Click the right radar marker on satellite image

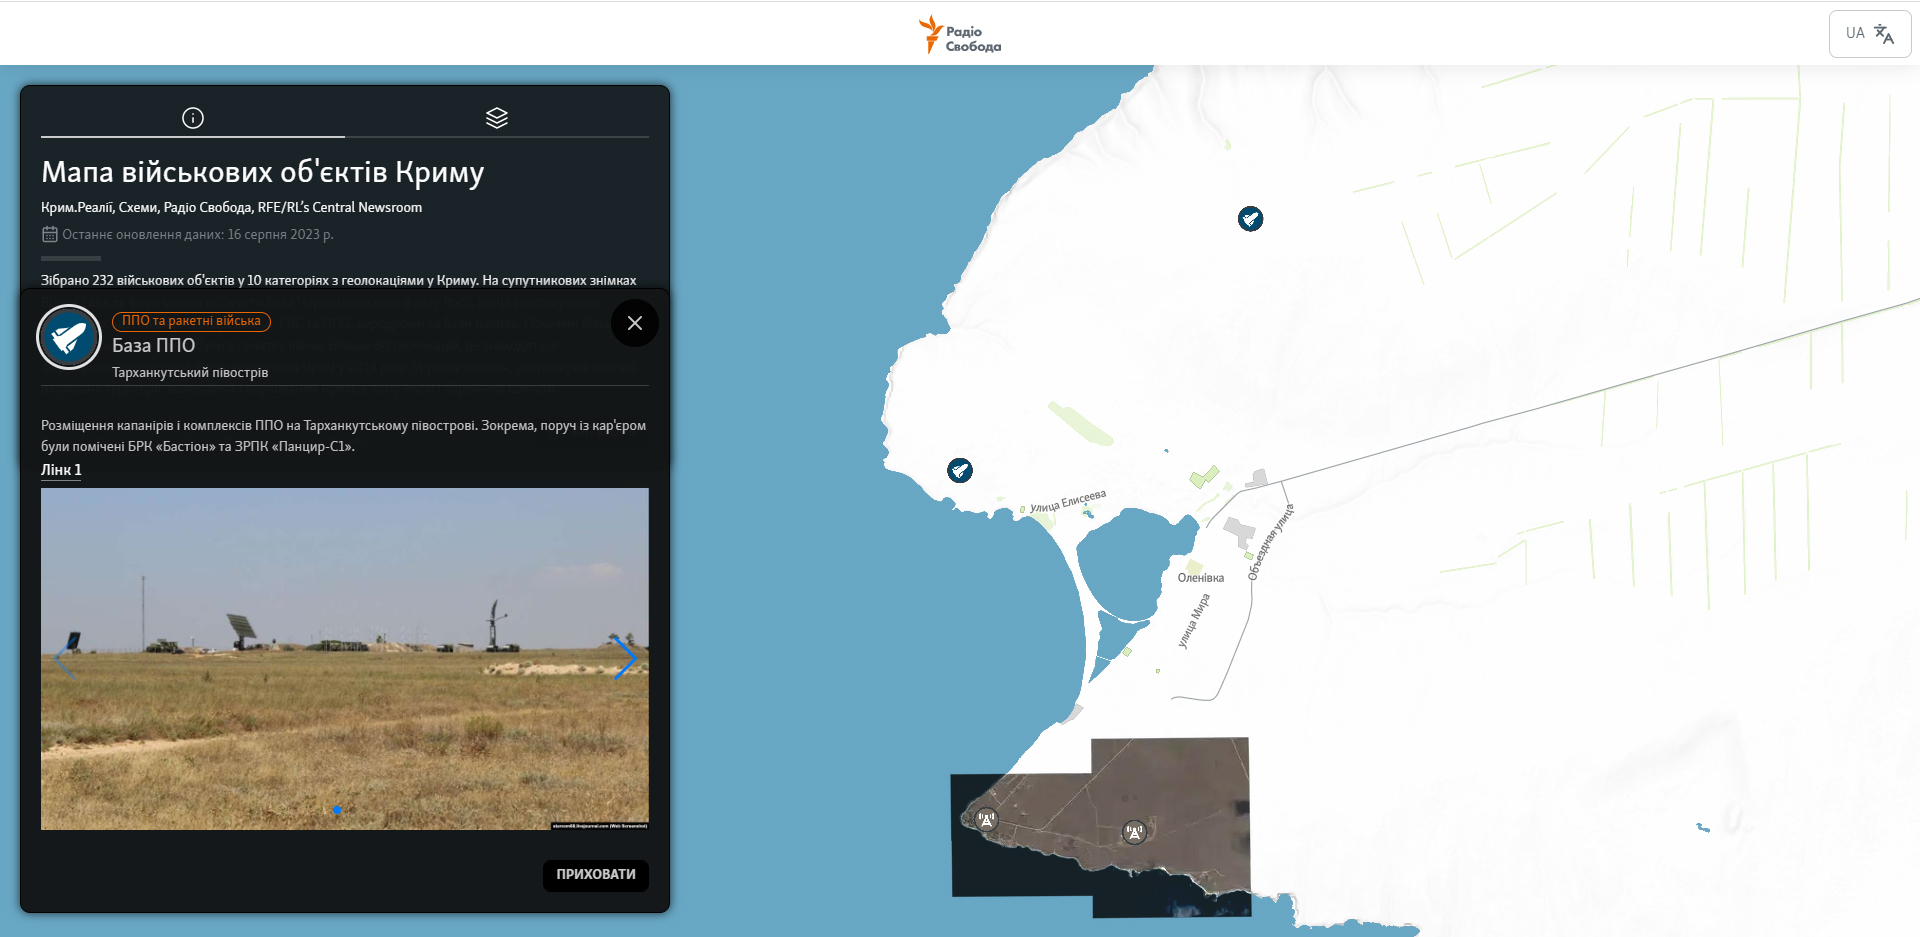1134,832
